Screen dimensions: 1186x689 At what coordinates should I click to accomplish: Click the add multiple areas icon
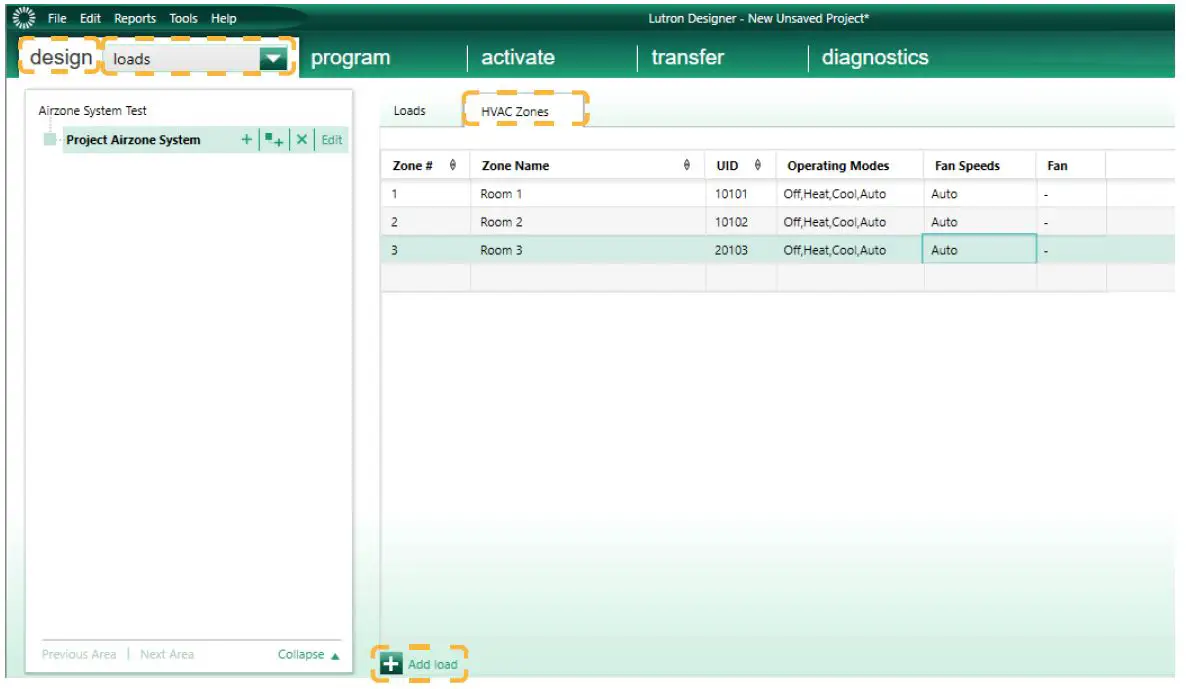point(274,139)
